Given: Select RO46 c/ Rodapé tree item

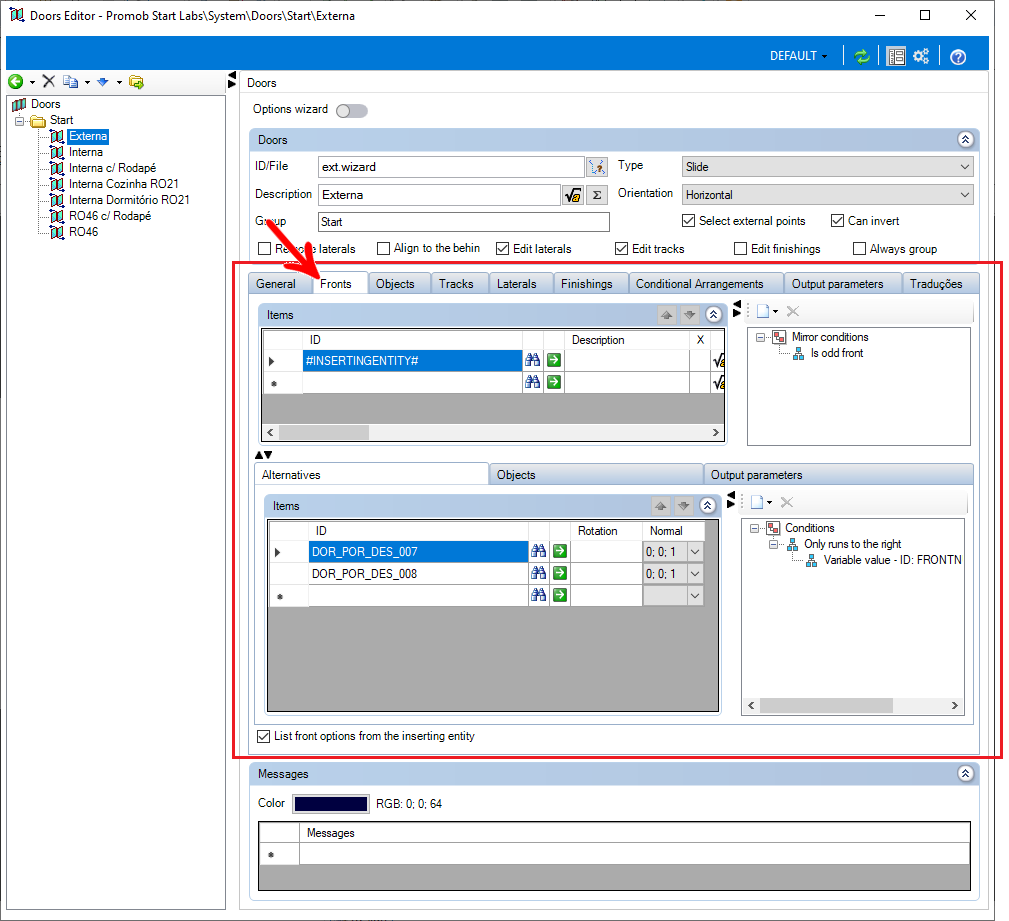Looking at the screenshot, I should coord(110,216).
